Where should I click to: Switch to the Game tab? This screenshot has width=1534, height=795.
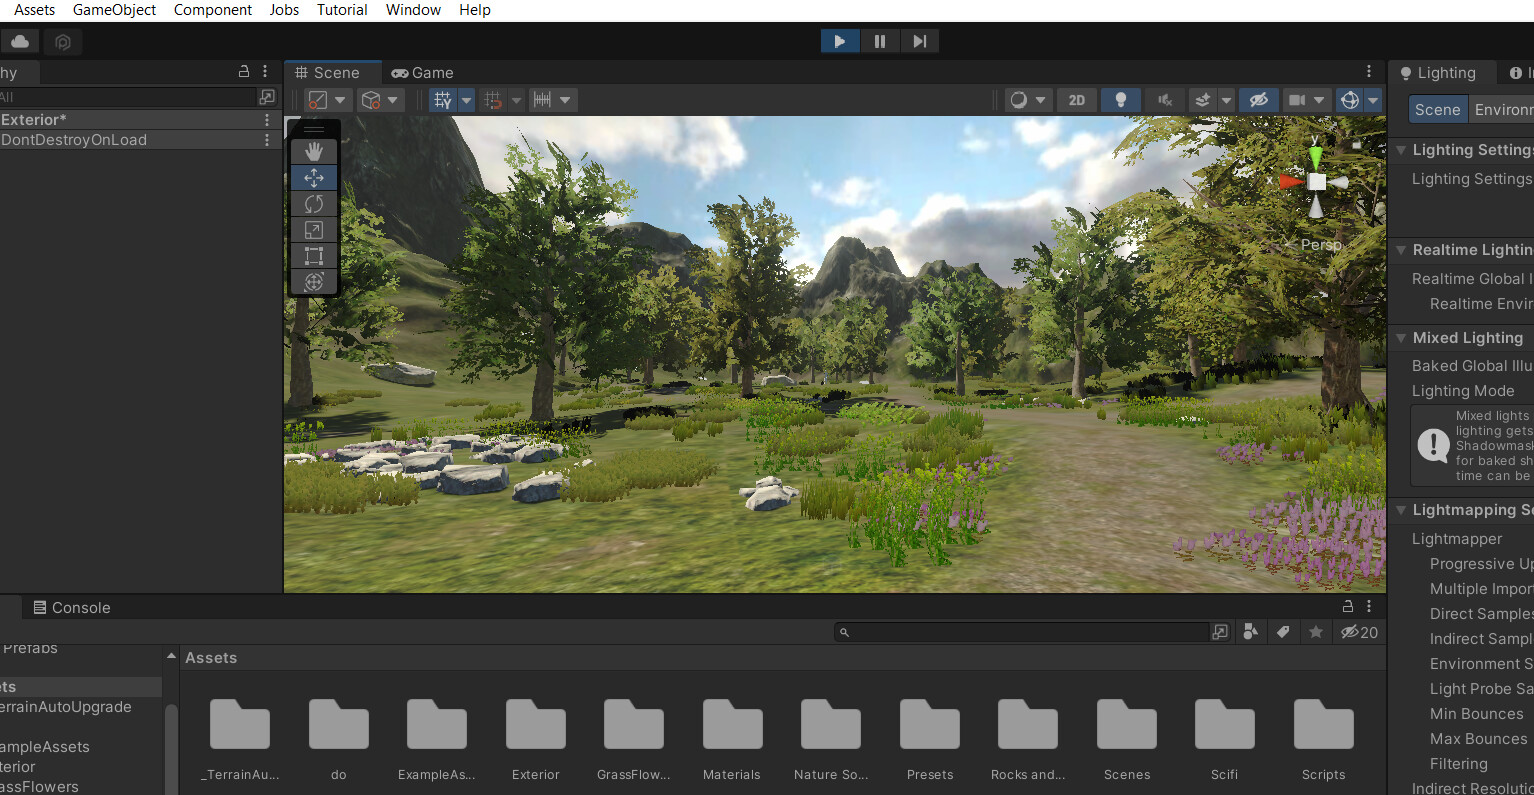coord(422,72)
